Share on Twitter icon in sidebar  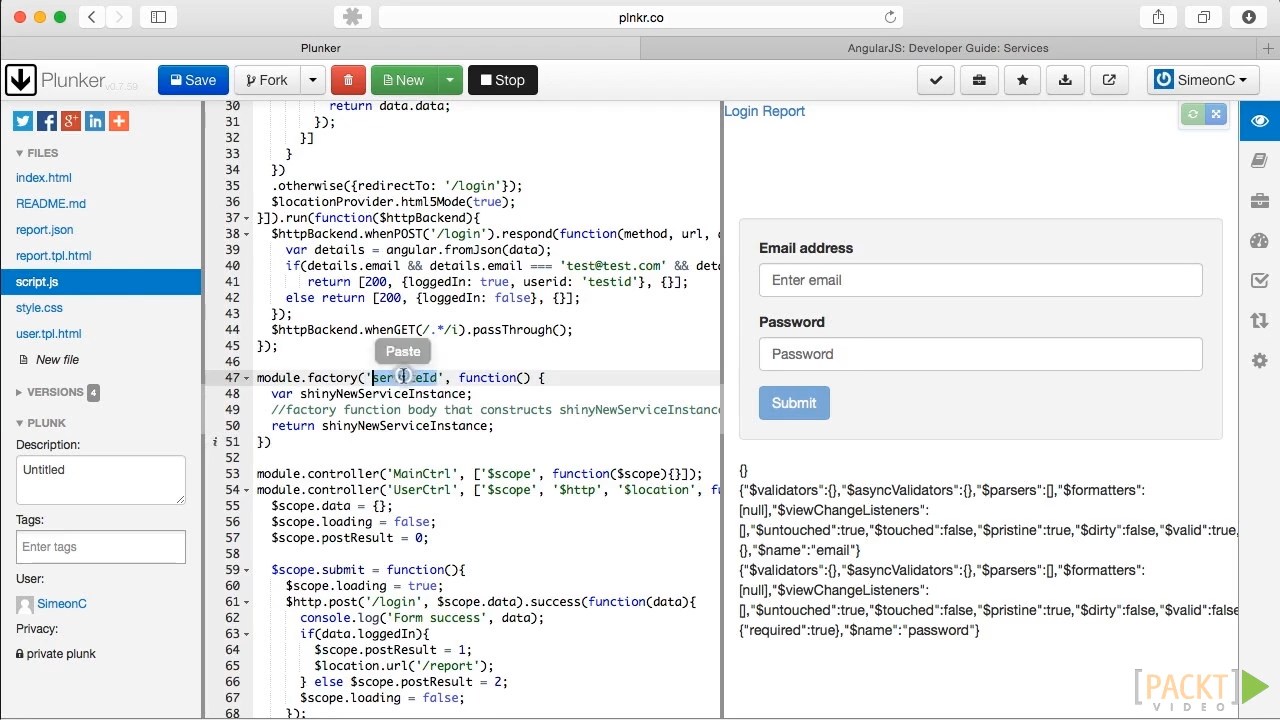23,121
